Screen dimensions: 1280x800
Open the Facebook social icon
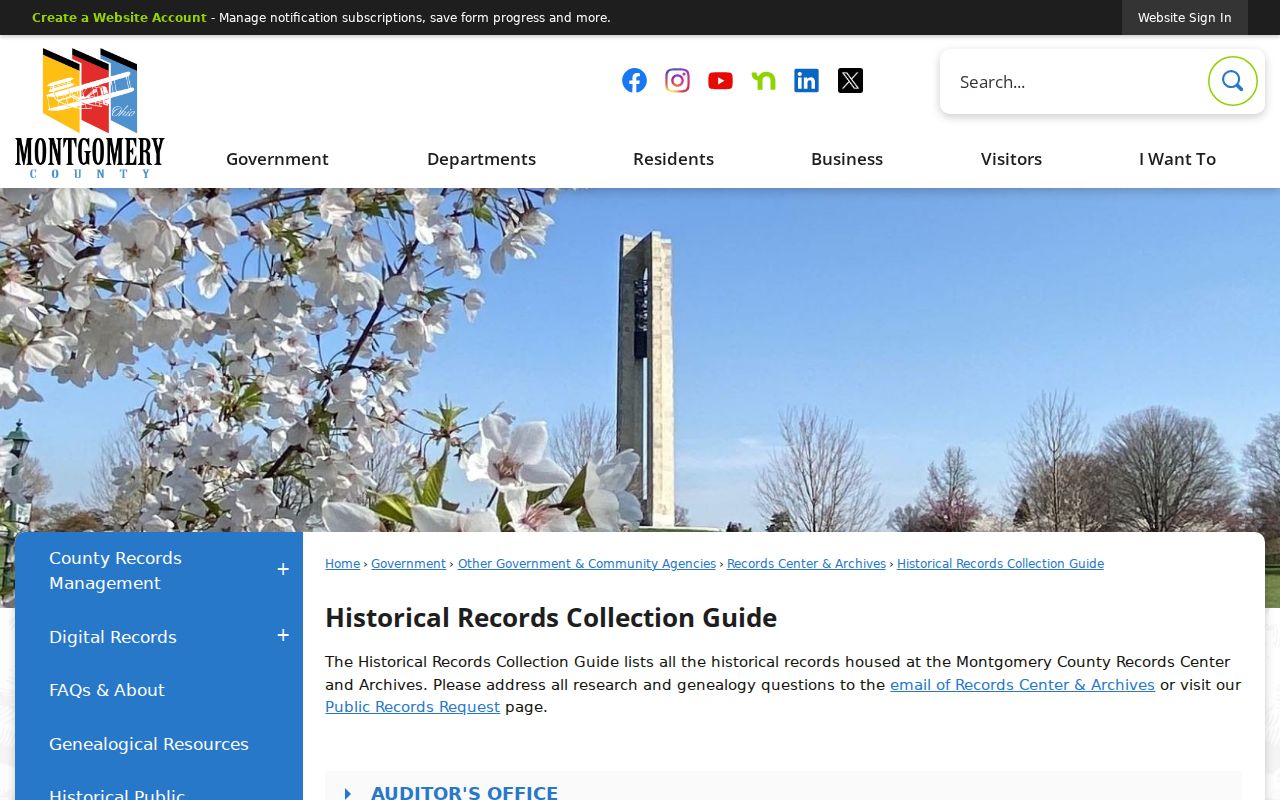pos(634,81)
